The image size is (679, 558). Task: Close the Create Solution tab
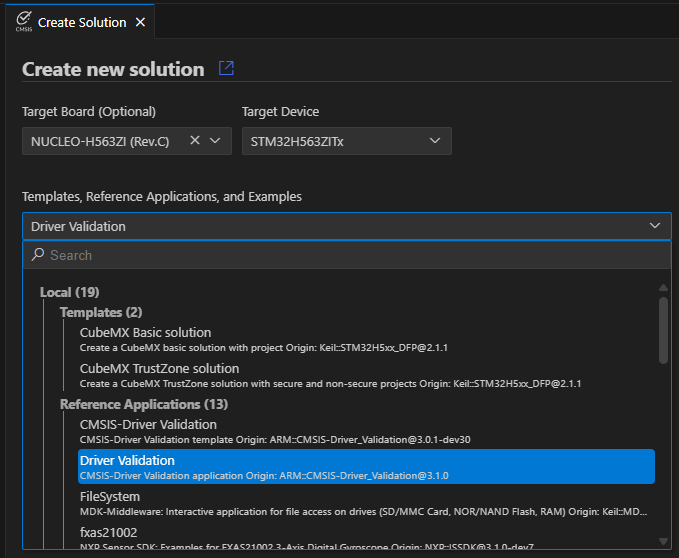[140, 22]
